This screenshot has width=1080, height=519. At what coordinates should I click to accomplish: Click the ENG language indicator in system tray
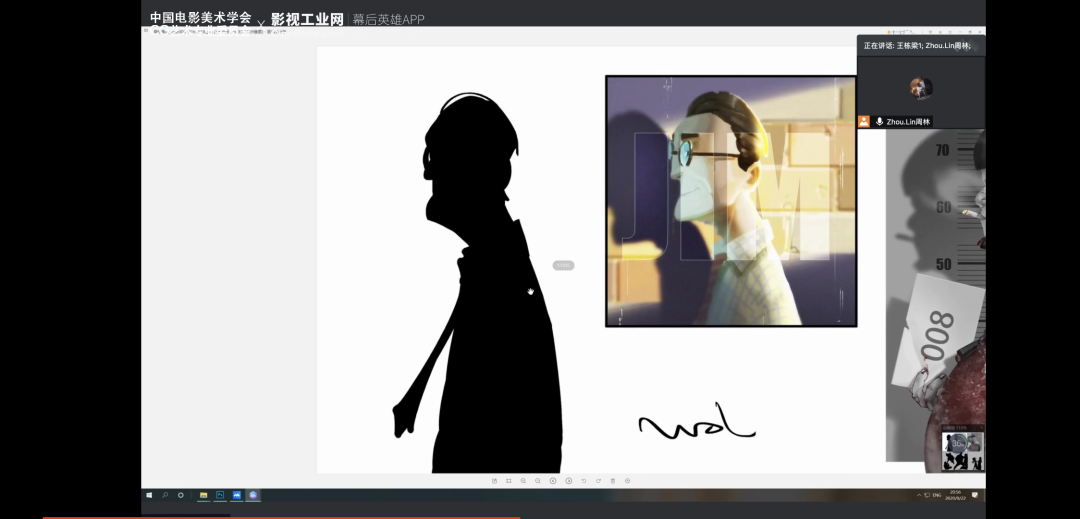click(x=937, y=495)
